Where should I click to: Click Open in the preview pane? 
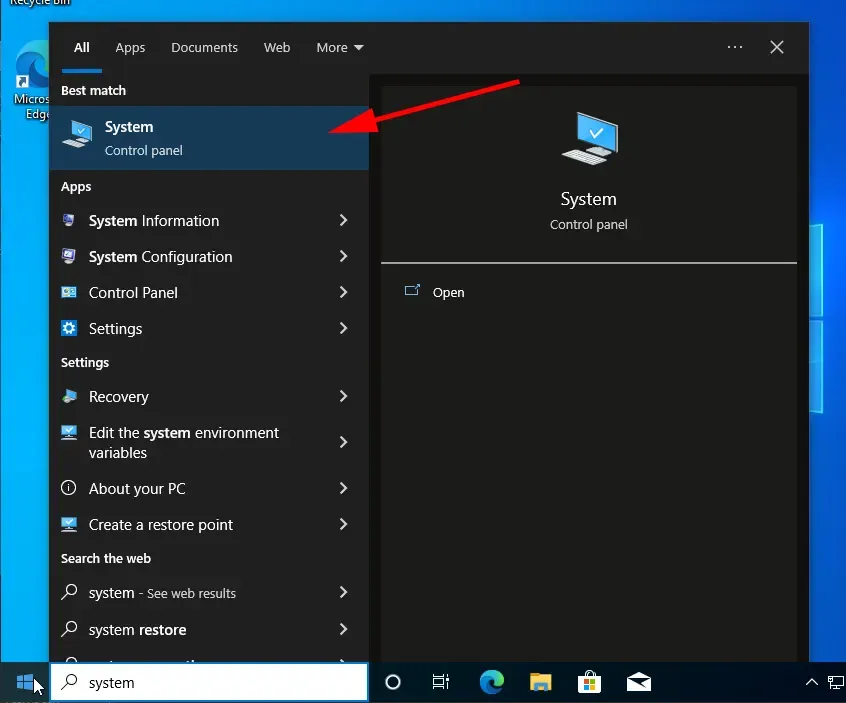coord(448,292)
